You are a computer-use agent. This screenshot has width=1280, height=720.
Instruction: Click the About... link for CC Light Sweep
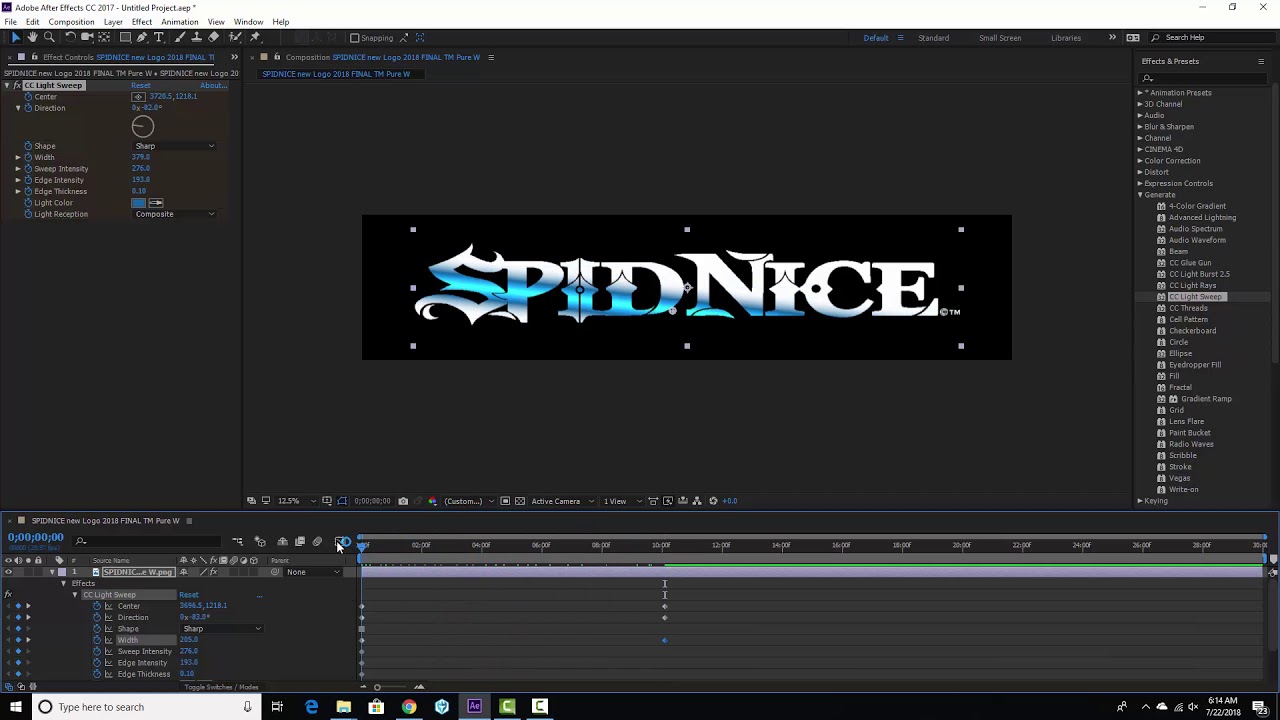[212, 86]
